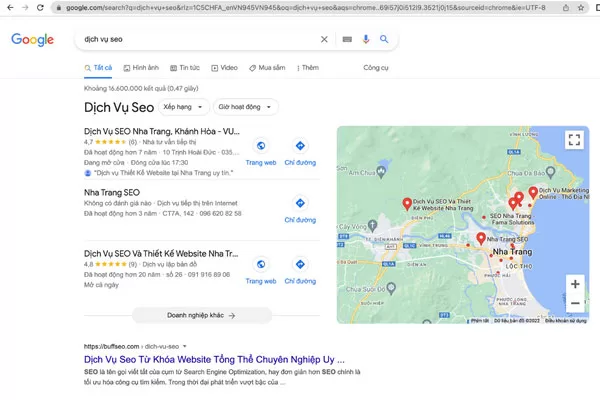Open the Giờ hoạt động hours dropdown
This screenshot has height=400, width=600.
[245, 107]
